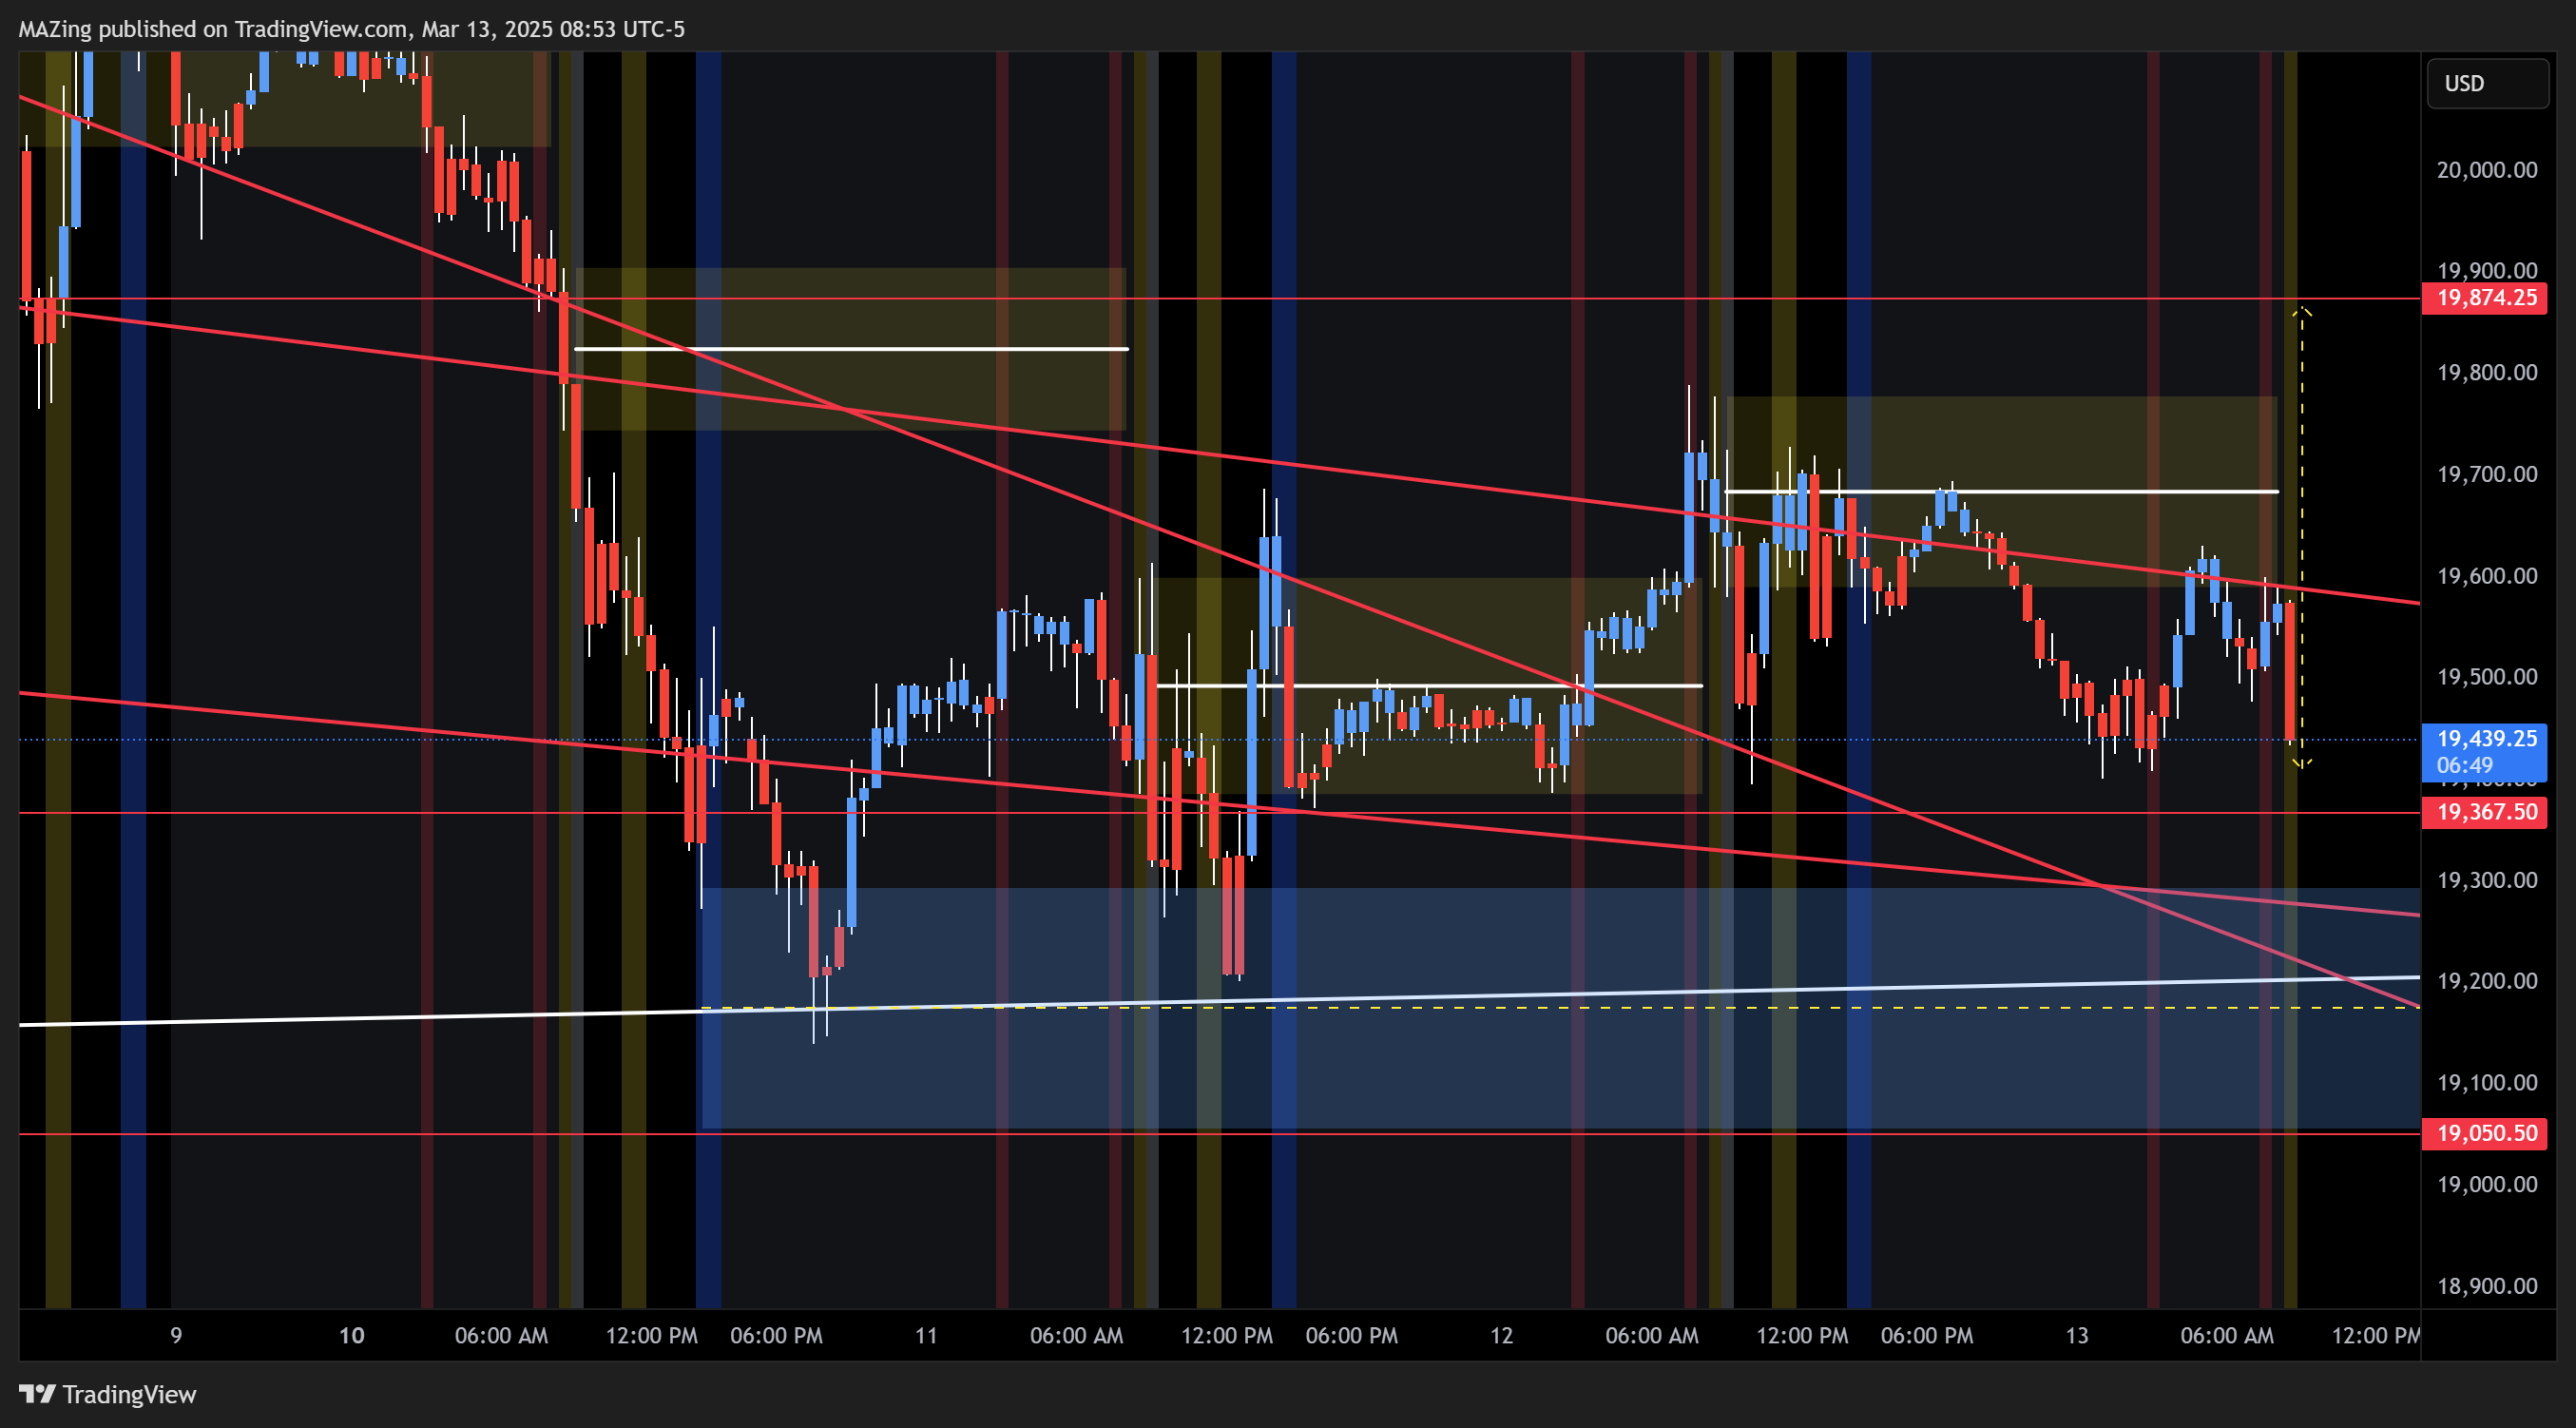Screen dimensions: 2576x1428
Task: Click date label 12 on time axis
Action: (x=1501, y=1335)
